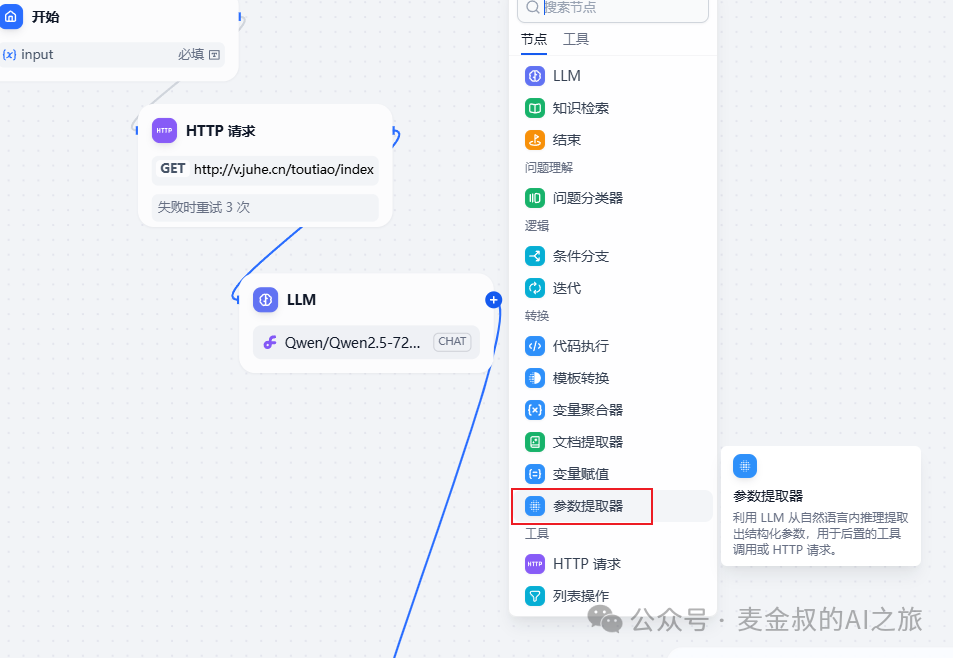Select the 变量赋值 icon
Screen dimensions: 953x658
click(x=535, y=474)
